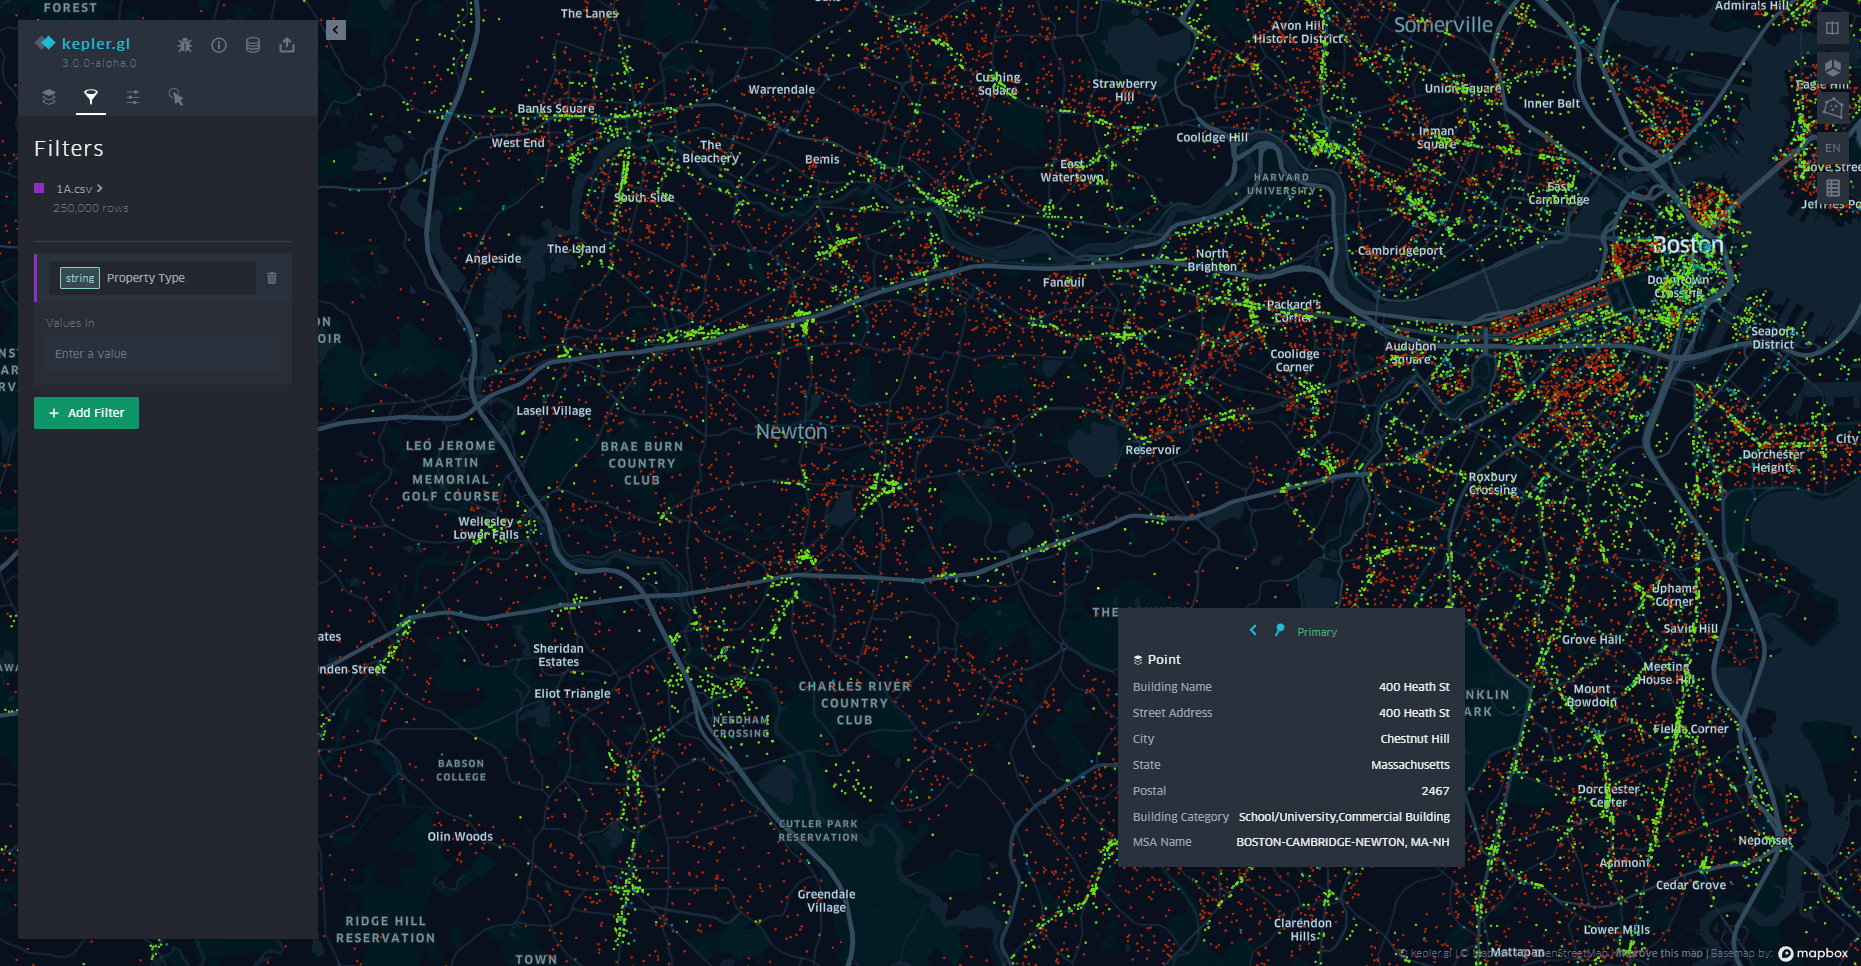Open the Base map settings tab

[x=133, y=97]
